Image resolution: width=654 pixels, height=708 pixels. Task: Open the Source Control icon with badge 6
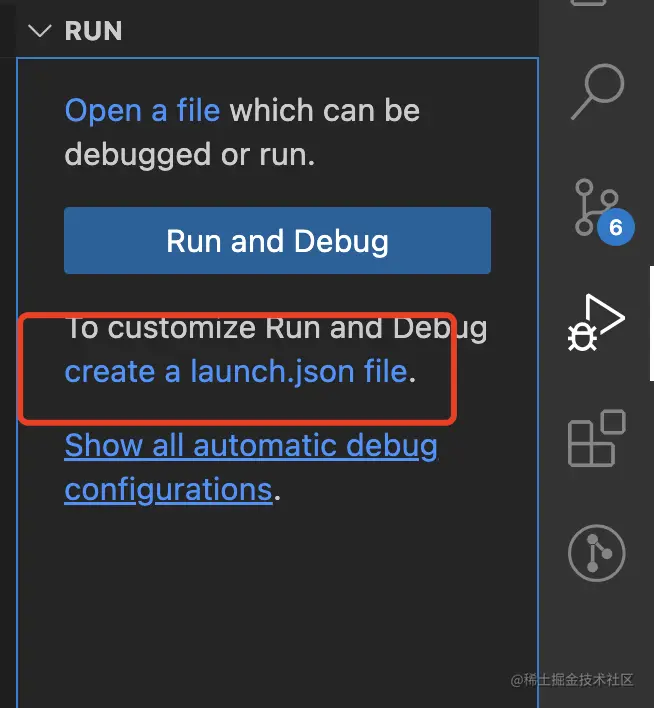(604, 212)
